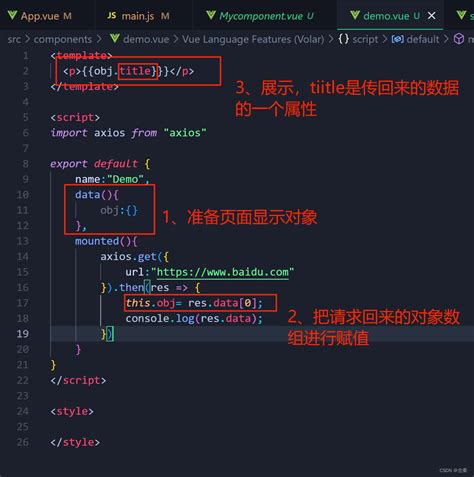This screenshot has height=477, width=474.
Task: Click 'this.obj= res.data[0];' statement
Action: point(194,303)
